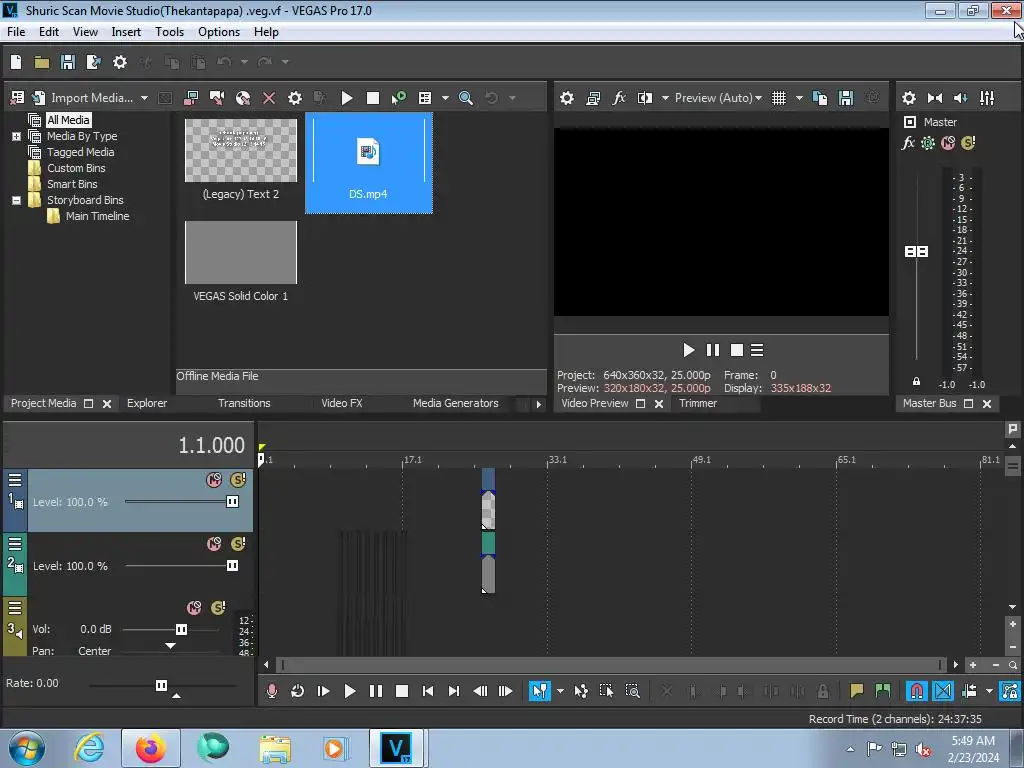Create a new project with the blank-page icon
Screen dimensions: 1024x768
(16, 62)
